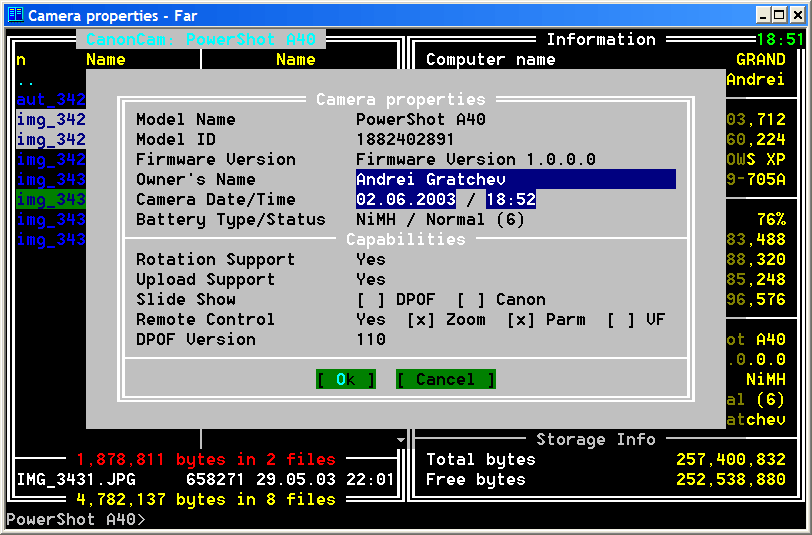Click the 18:51 clock in corner
812x535 pixels.
tap(780, 39)
